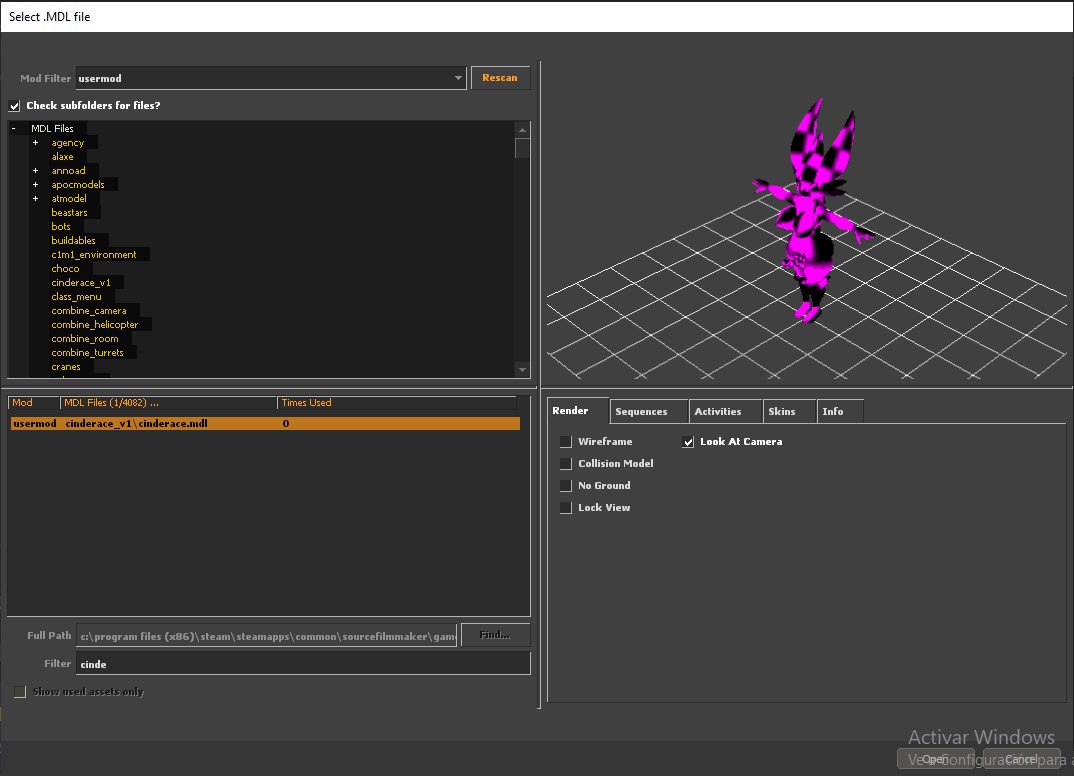Click the Filter field containing cinde
Screen dimensions: 1074x776
coord(303,664)
